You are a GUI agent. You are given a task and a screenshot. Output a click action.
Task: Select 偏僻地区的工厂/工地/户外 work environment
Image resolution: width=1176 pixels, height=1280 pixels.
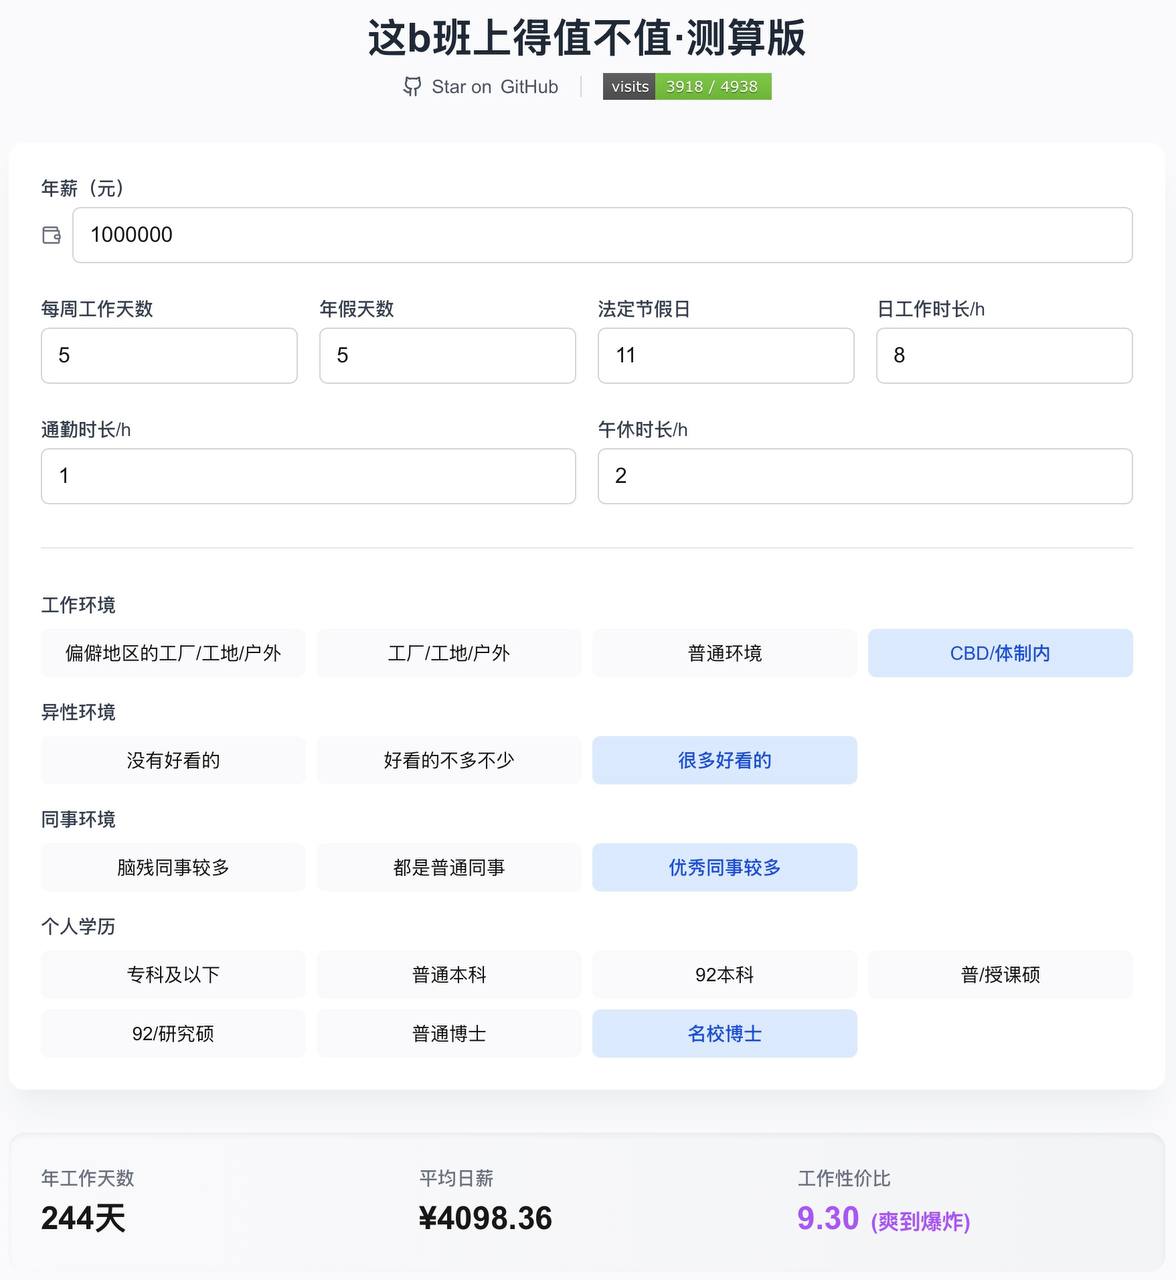point(173,653)
